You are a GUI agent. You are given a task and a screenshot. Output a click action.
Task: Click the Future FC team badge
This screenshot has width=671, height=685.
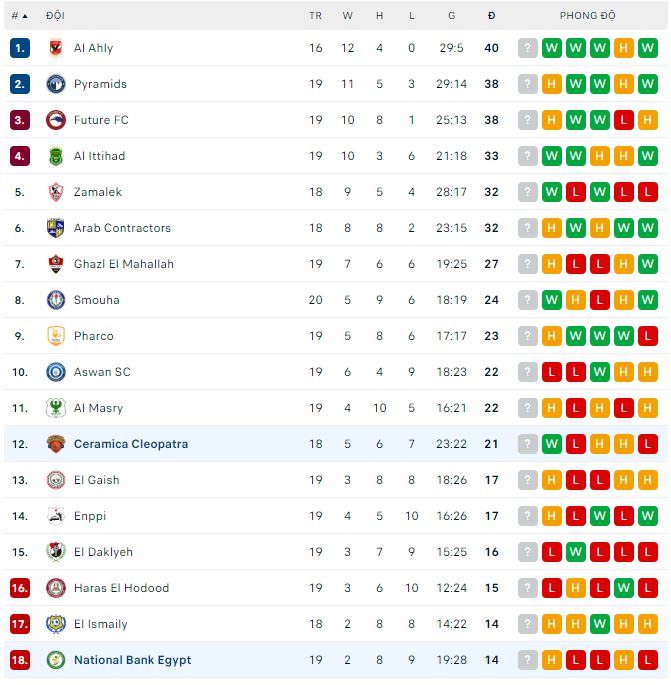coord(56,120)
